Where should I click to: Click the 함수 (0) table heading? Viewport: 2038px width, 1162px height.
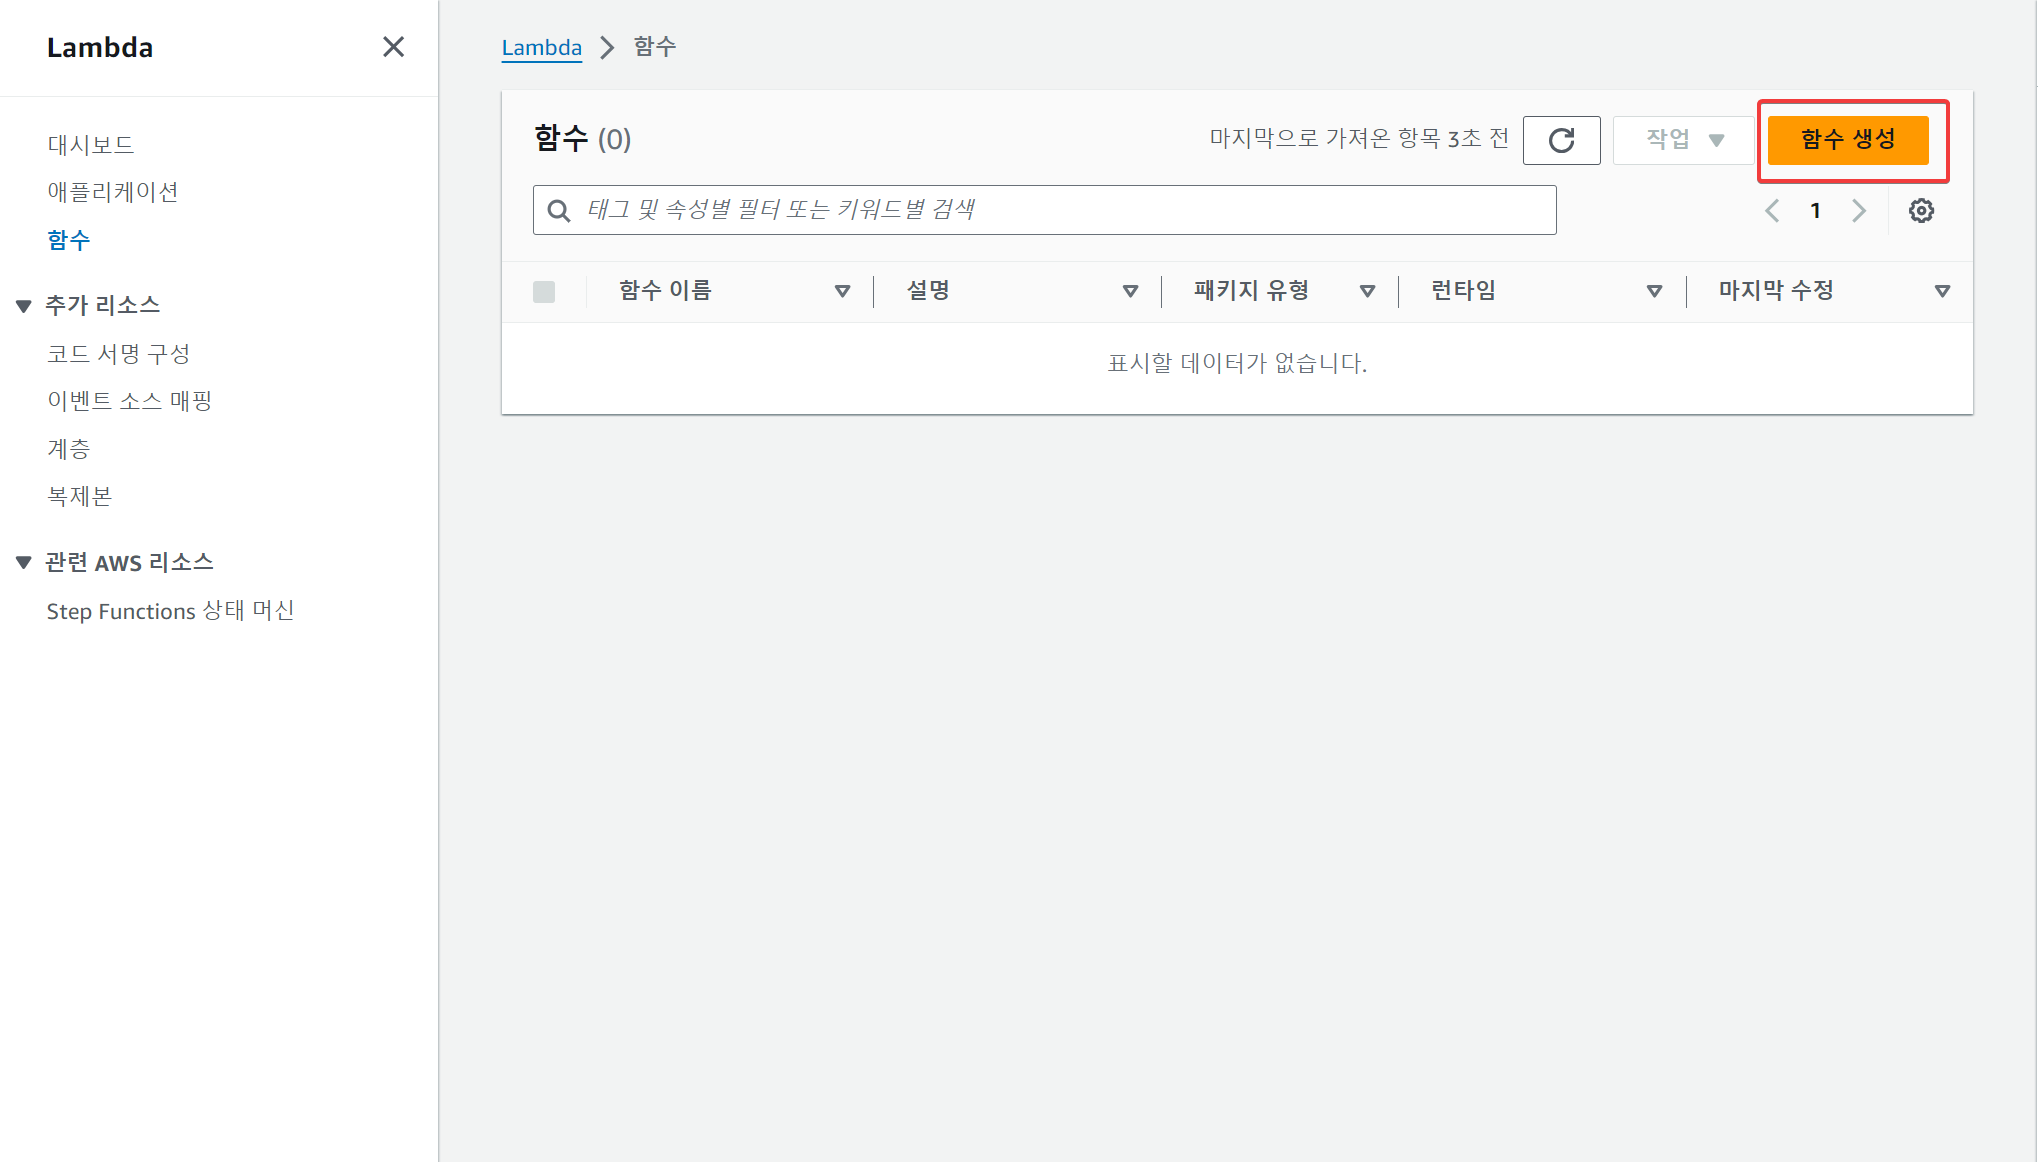(583, 139)
